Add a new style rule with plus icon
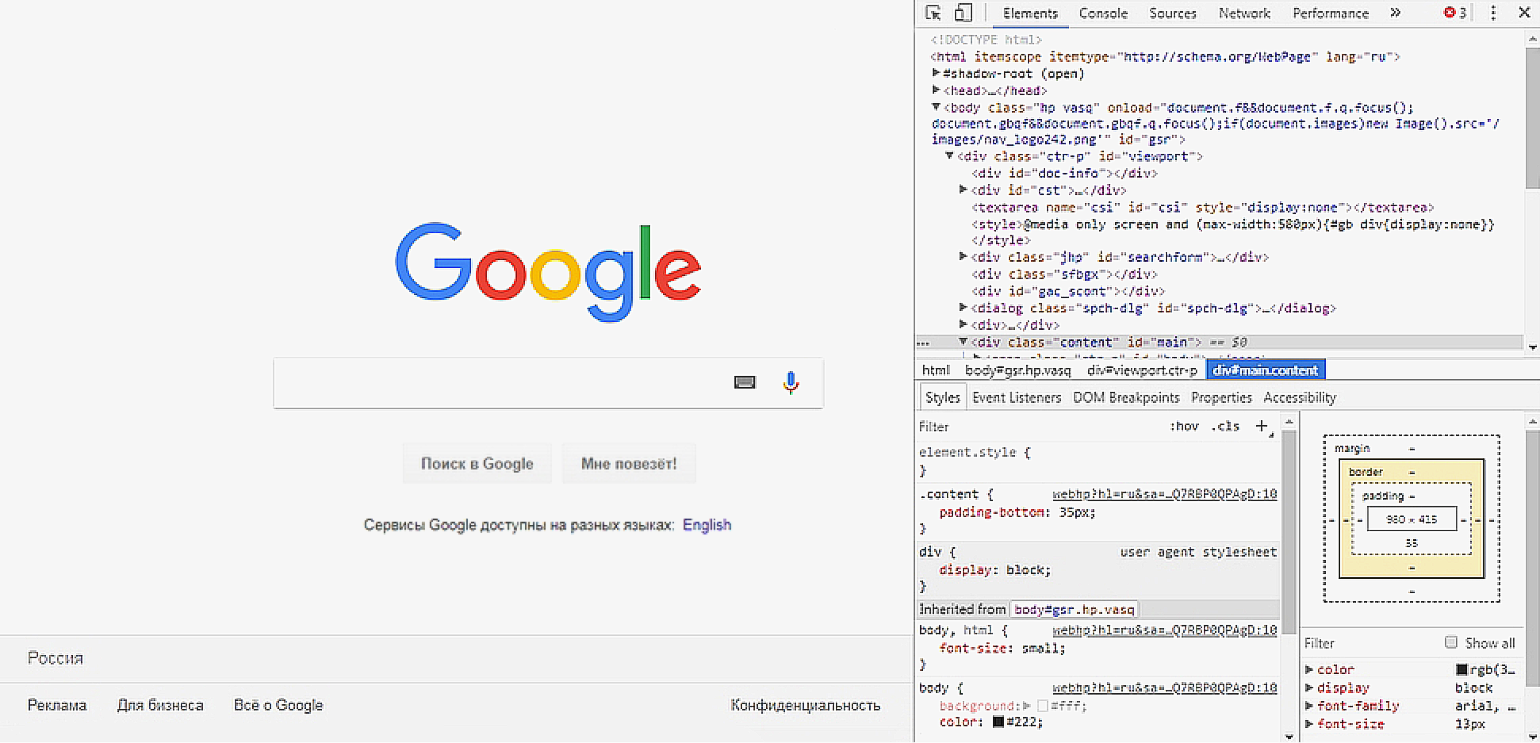1540x743 pixels. click(x=1262, y=426)
